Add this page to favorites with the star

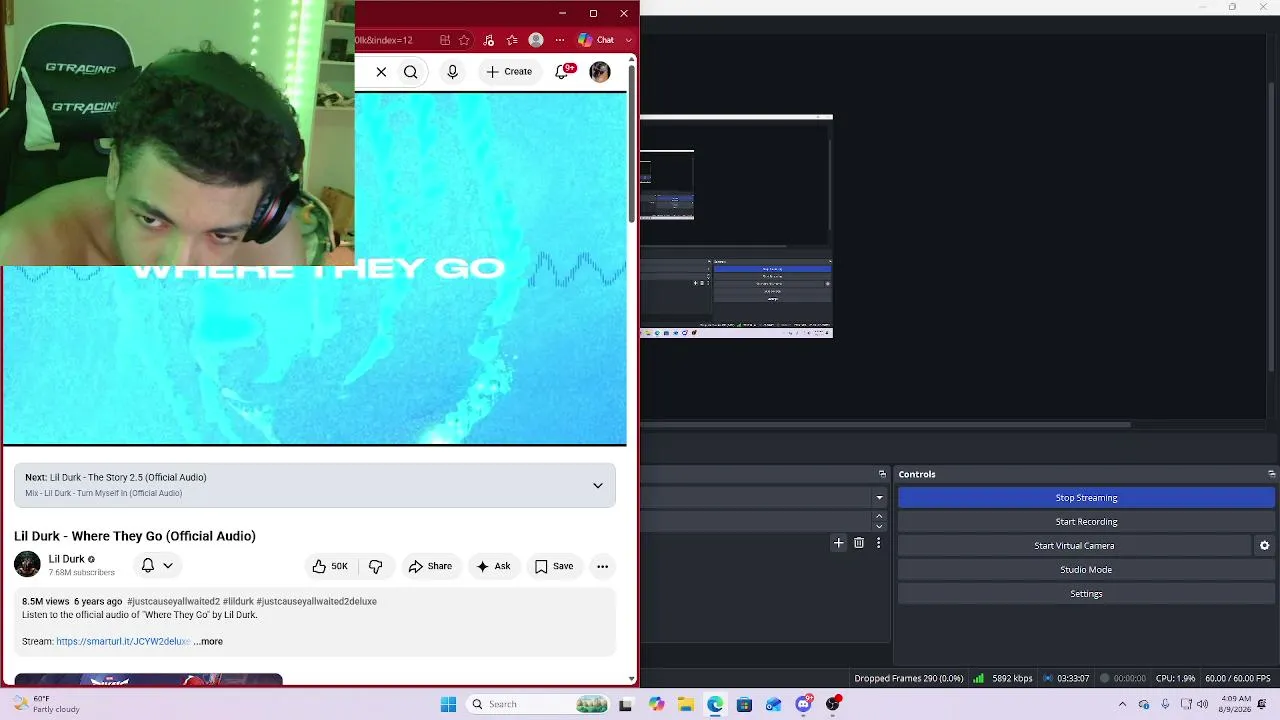(464, 40)
